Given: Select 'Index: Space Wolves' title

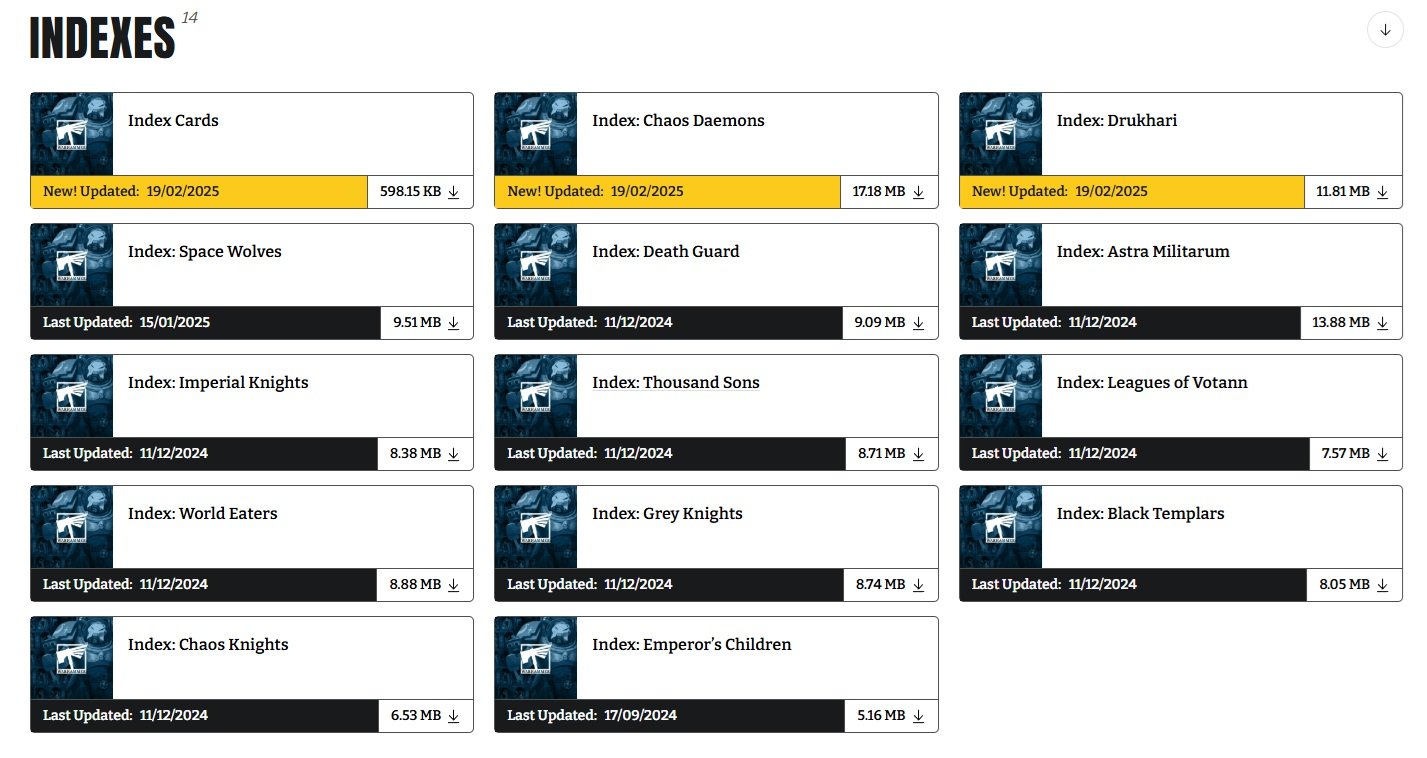Looking at the screenshot, I should click(x=205, y=252).
